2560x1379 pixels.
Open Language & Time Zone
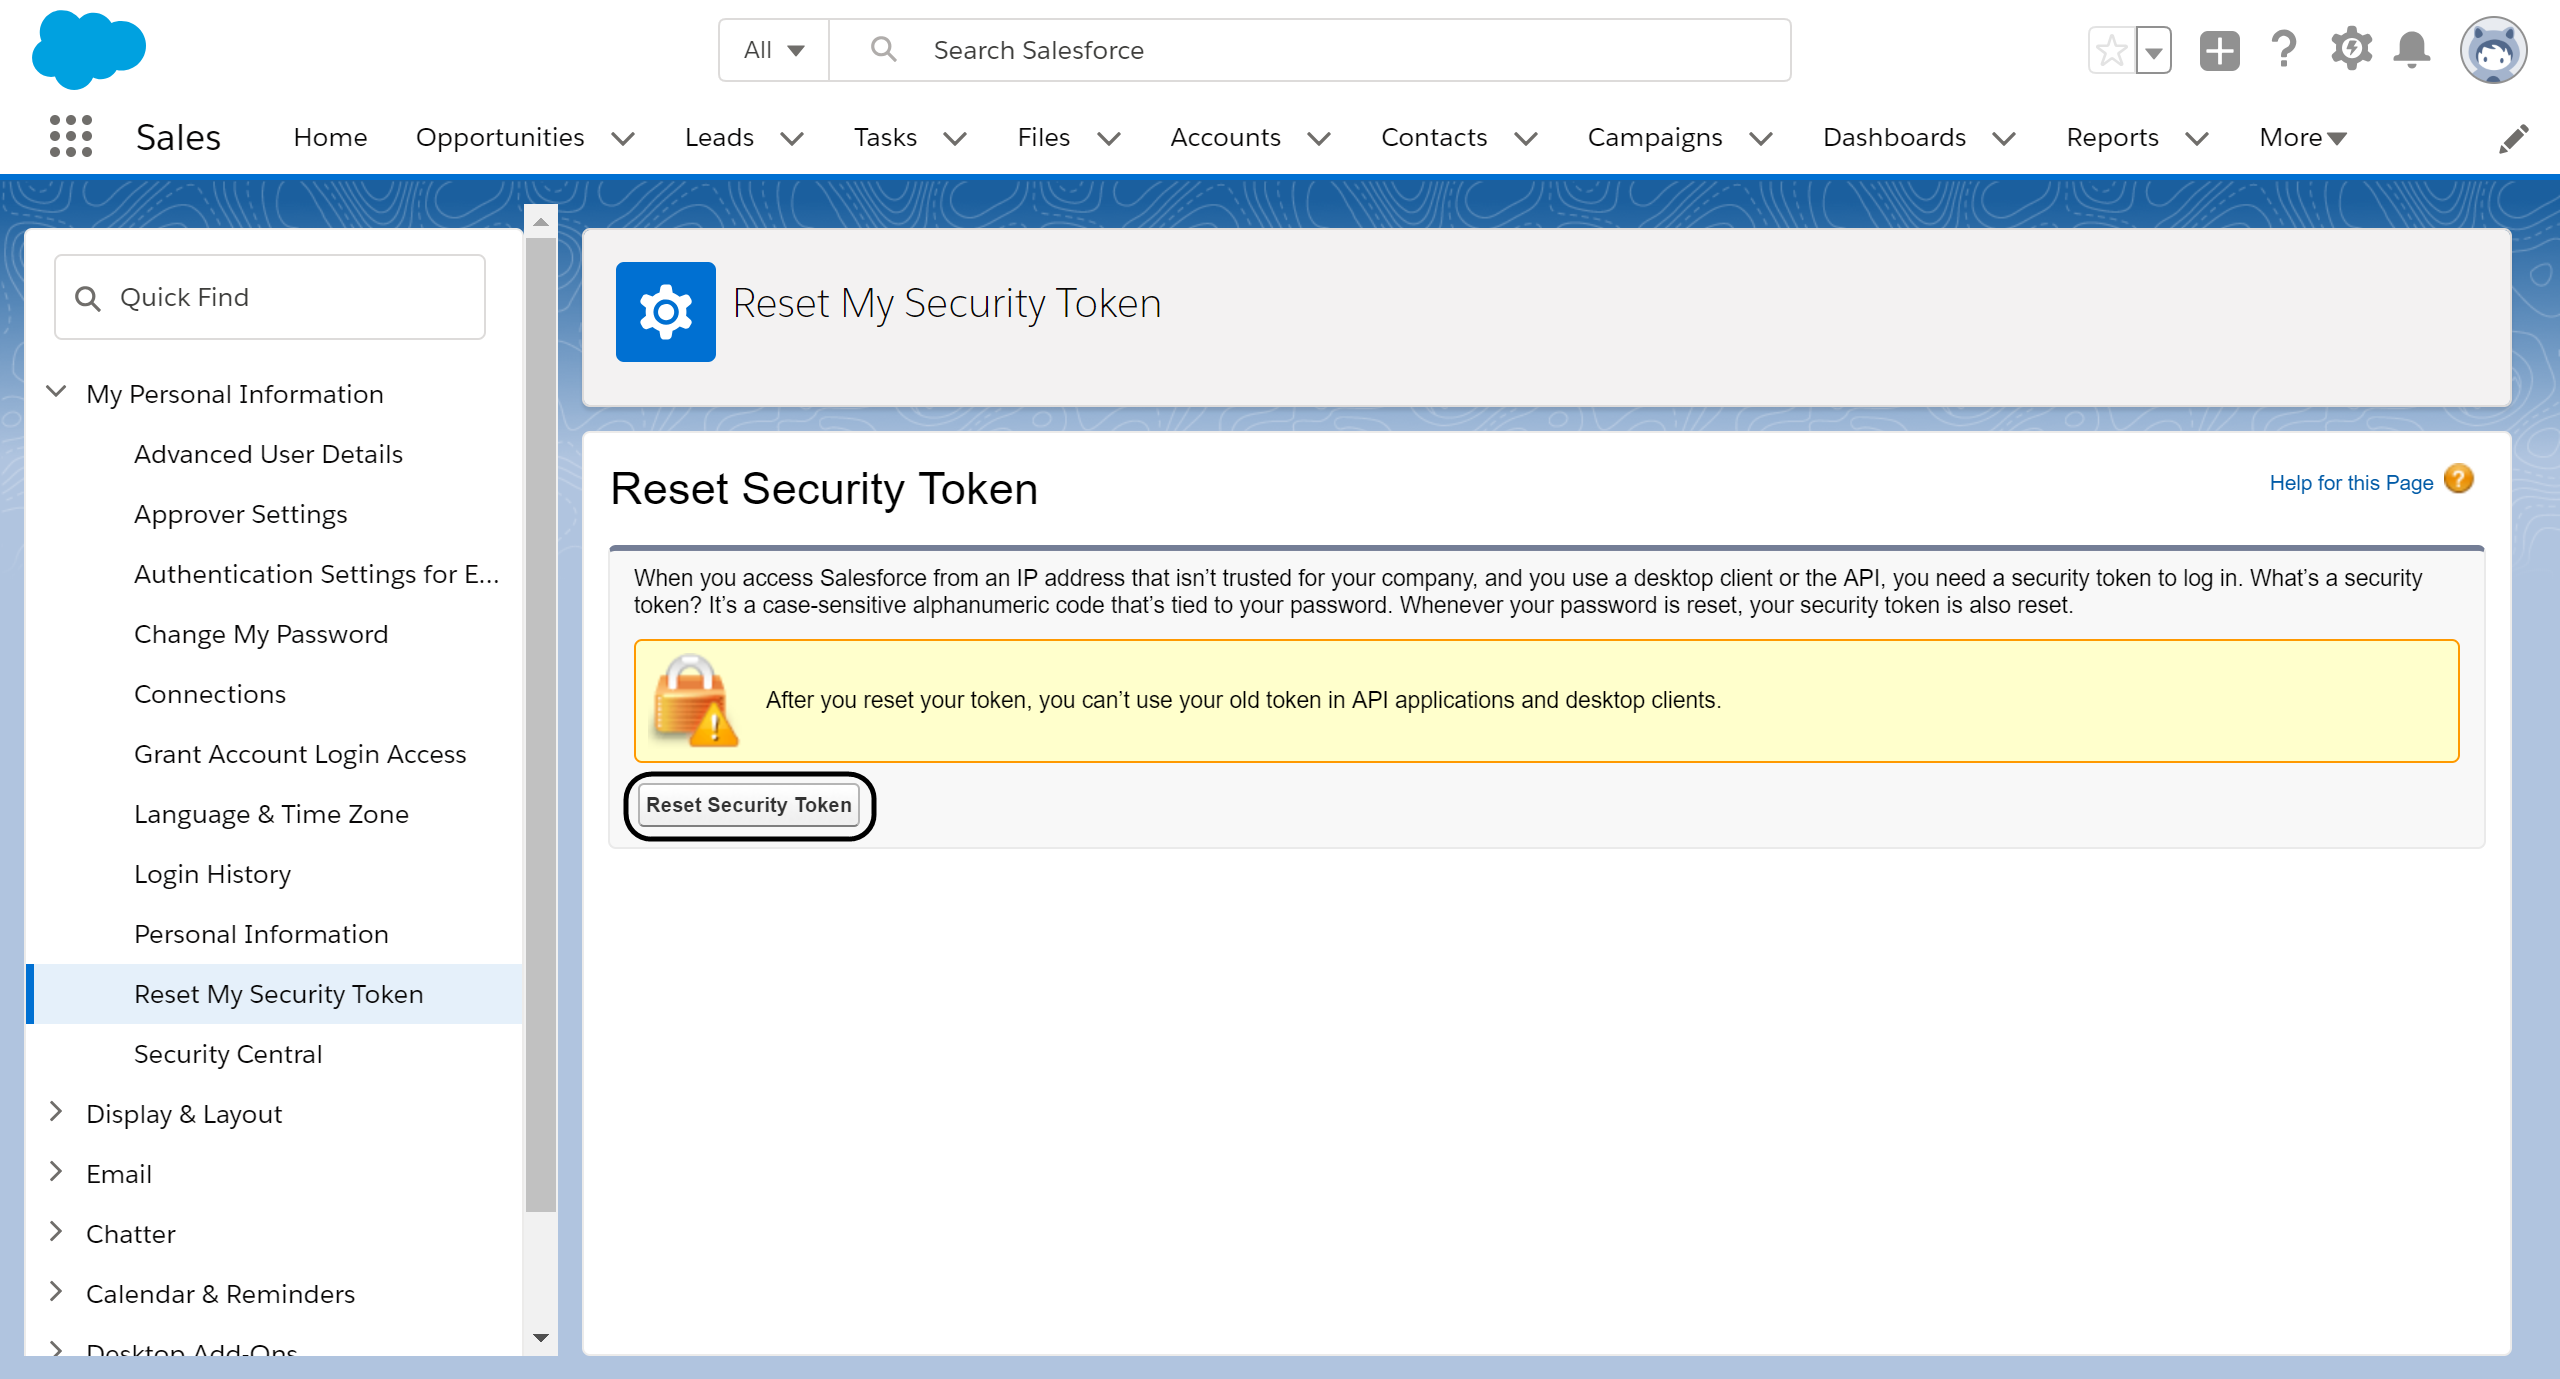coord(271,814)
